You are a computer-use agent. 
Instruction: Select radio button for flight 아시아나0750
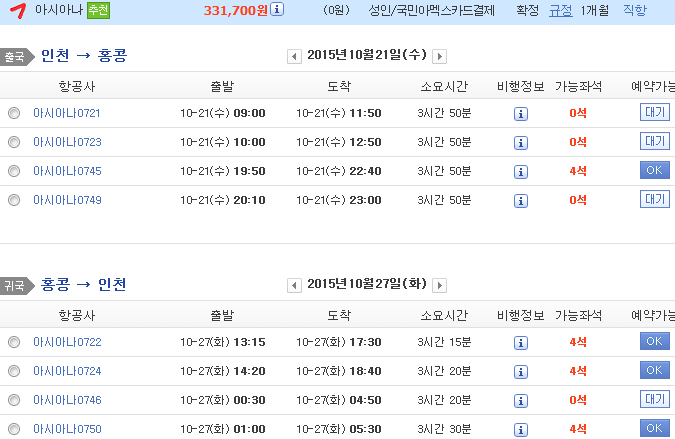pos(14,429)
